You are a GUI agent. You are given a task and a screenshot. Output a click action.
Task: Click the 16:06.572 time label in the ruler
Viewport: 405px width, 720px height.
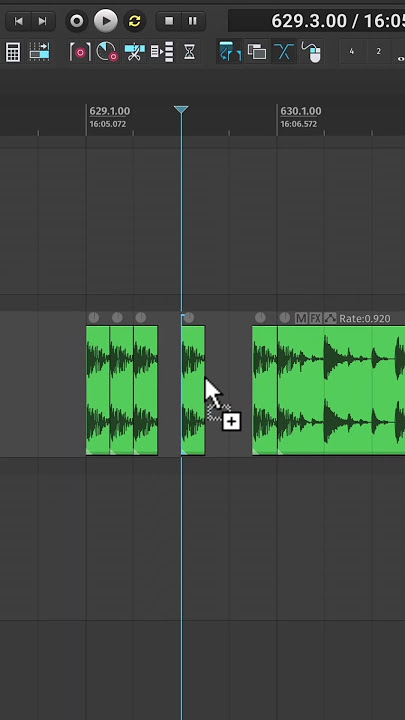[298, 124]
